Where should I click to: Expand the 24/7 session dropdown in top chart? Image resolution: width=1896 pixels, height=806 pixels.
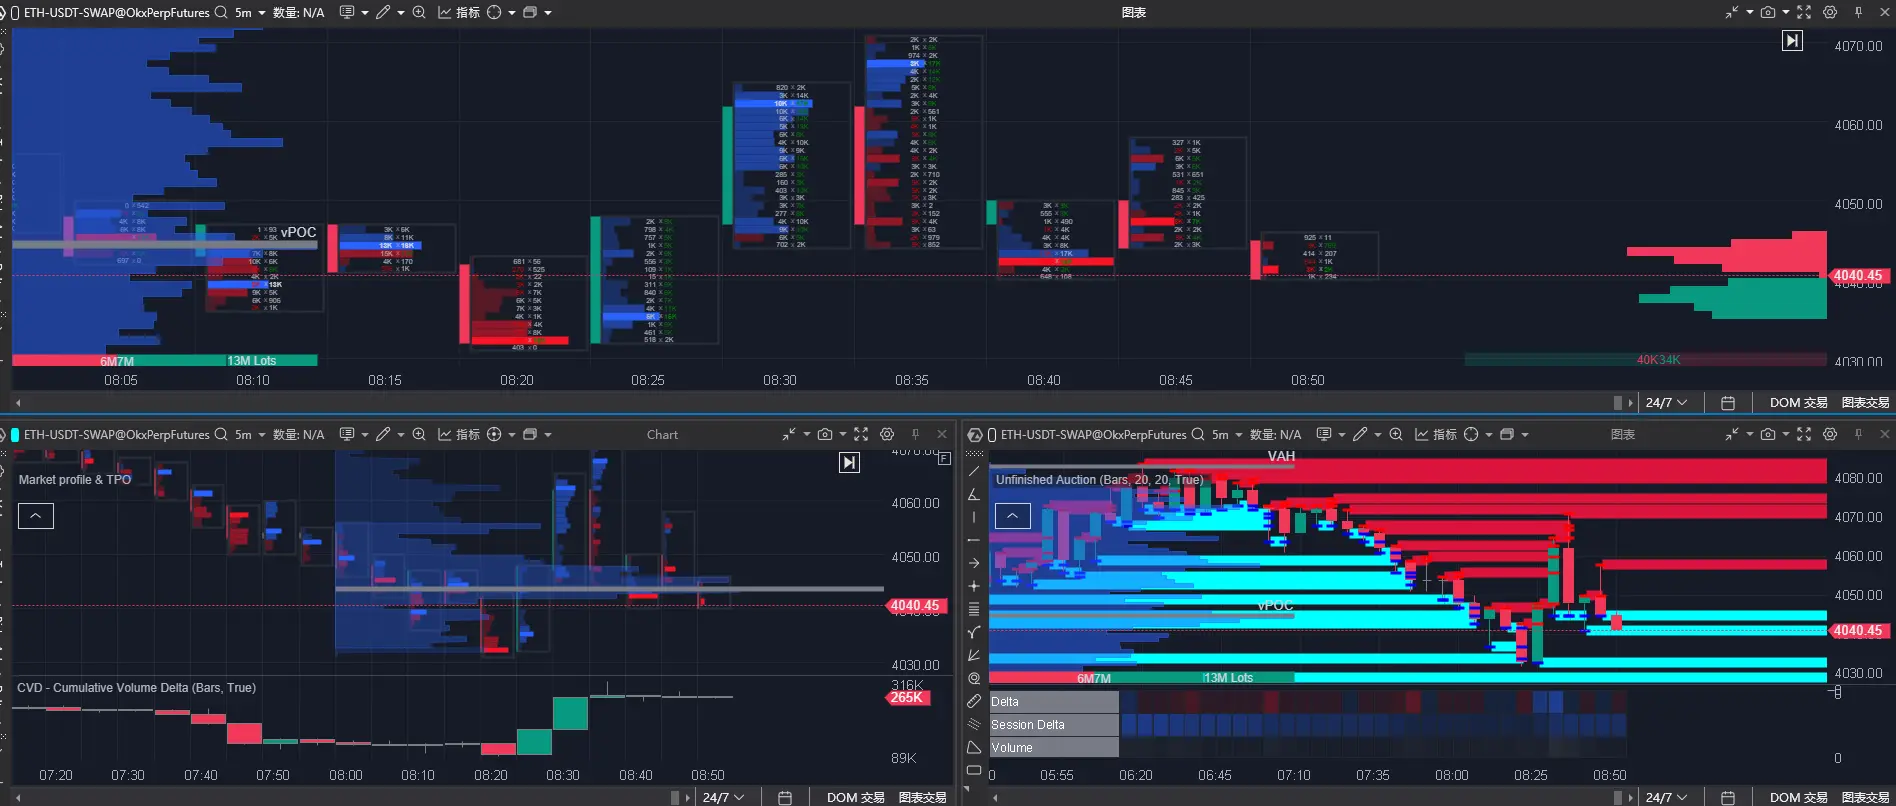[x=1666, y=403]
